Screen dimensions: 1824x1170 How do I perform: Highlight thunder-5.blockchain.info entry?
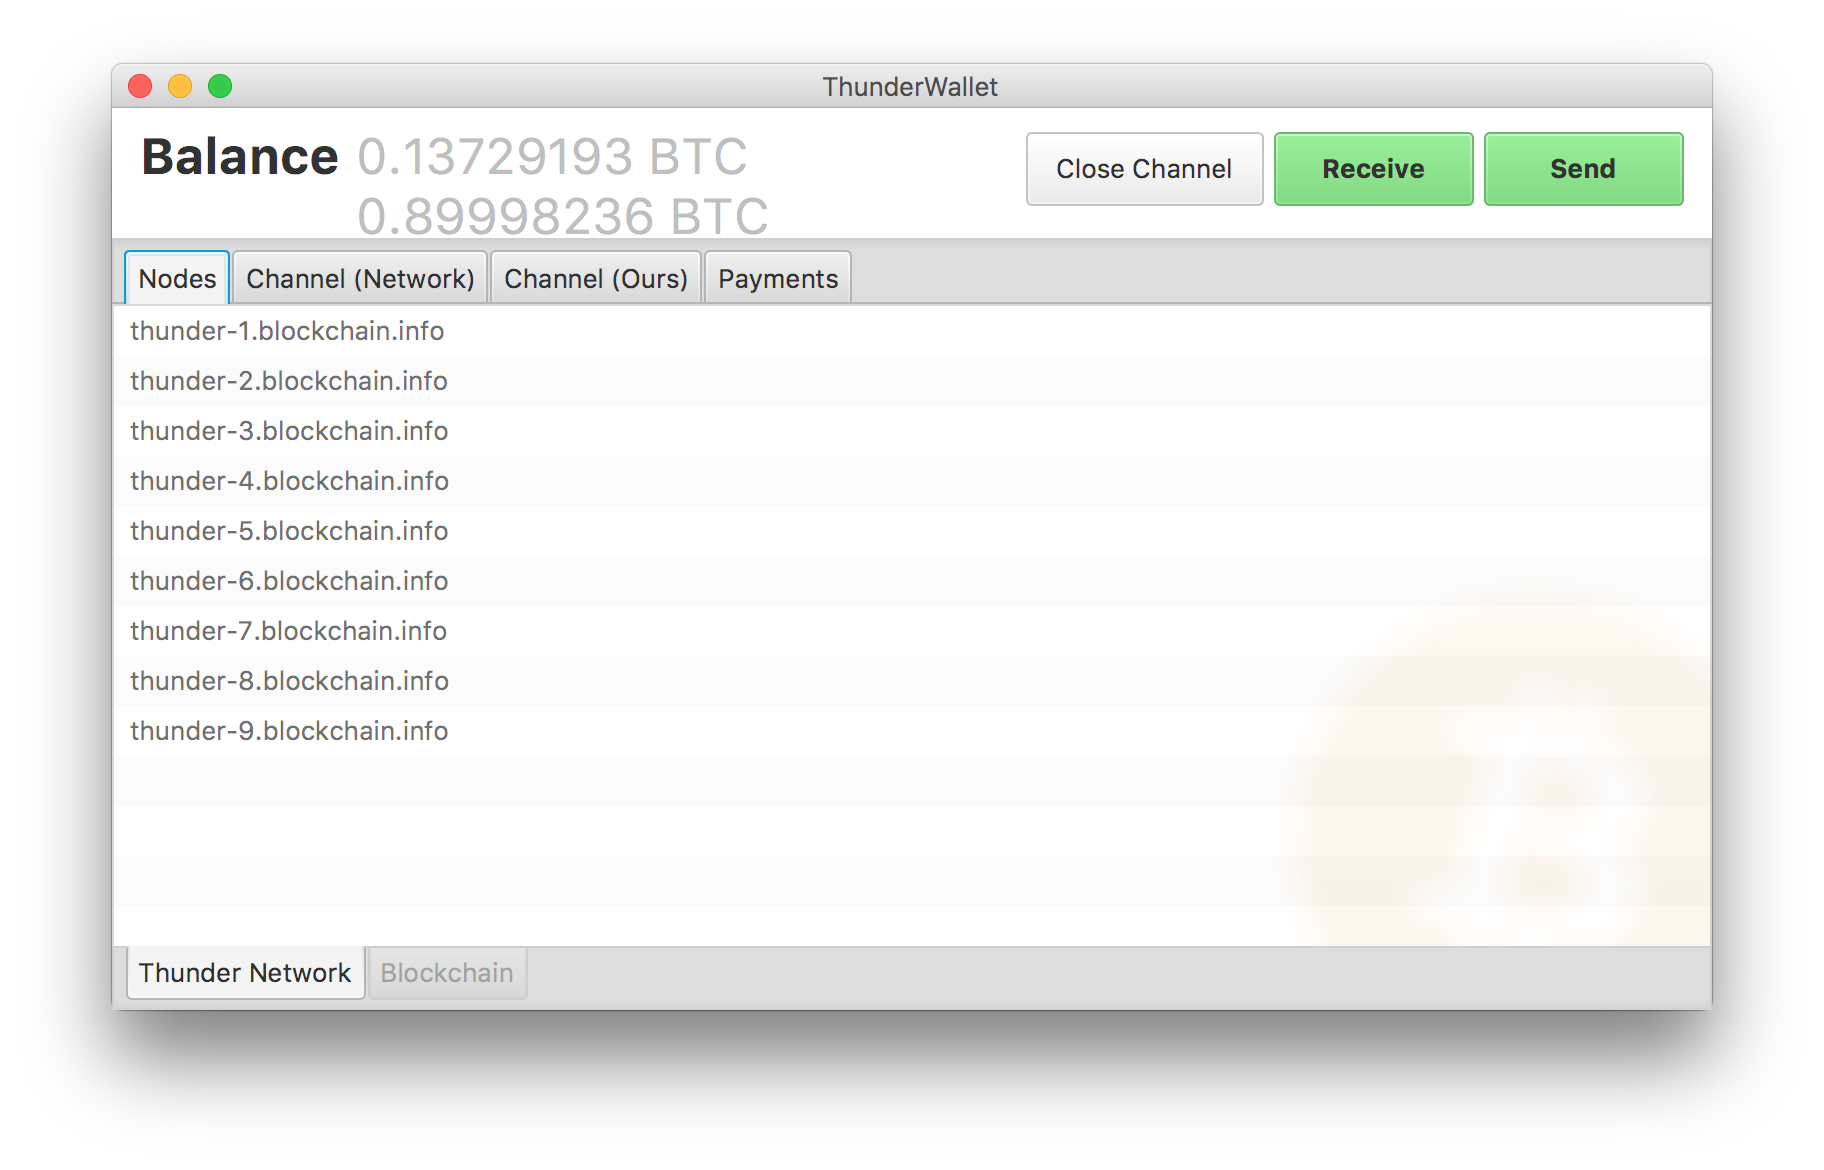pos(912,531)
